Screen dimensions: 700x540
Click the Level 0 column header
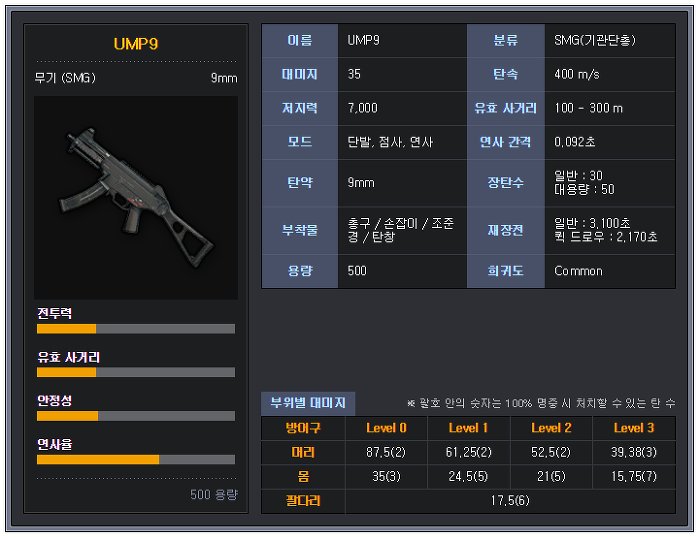click(x=387, y=428)
